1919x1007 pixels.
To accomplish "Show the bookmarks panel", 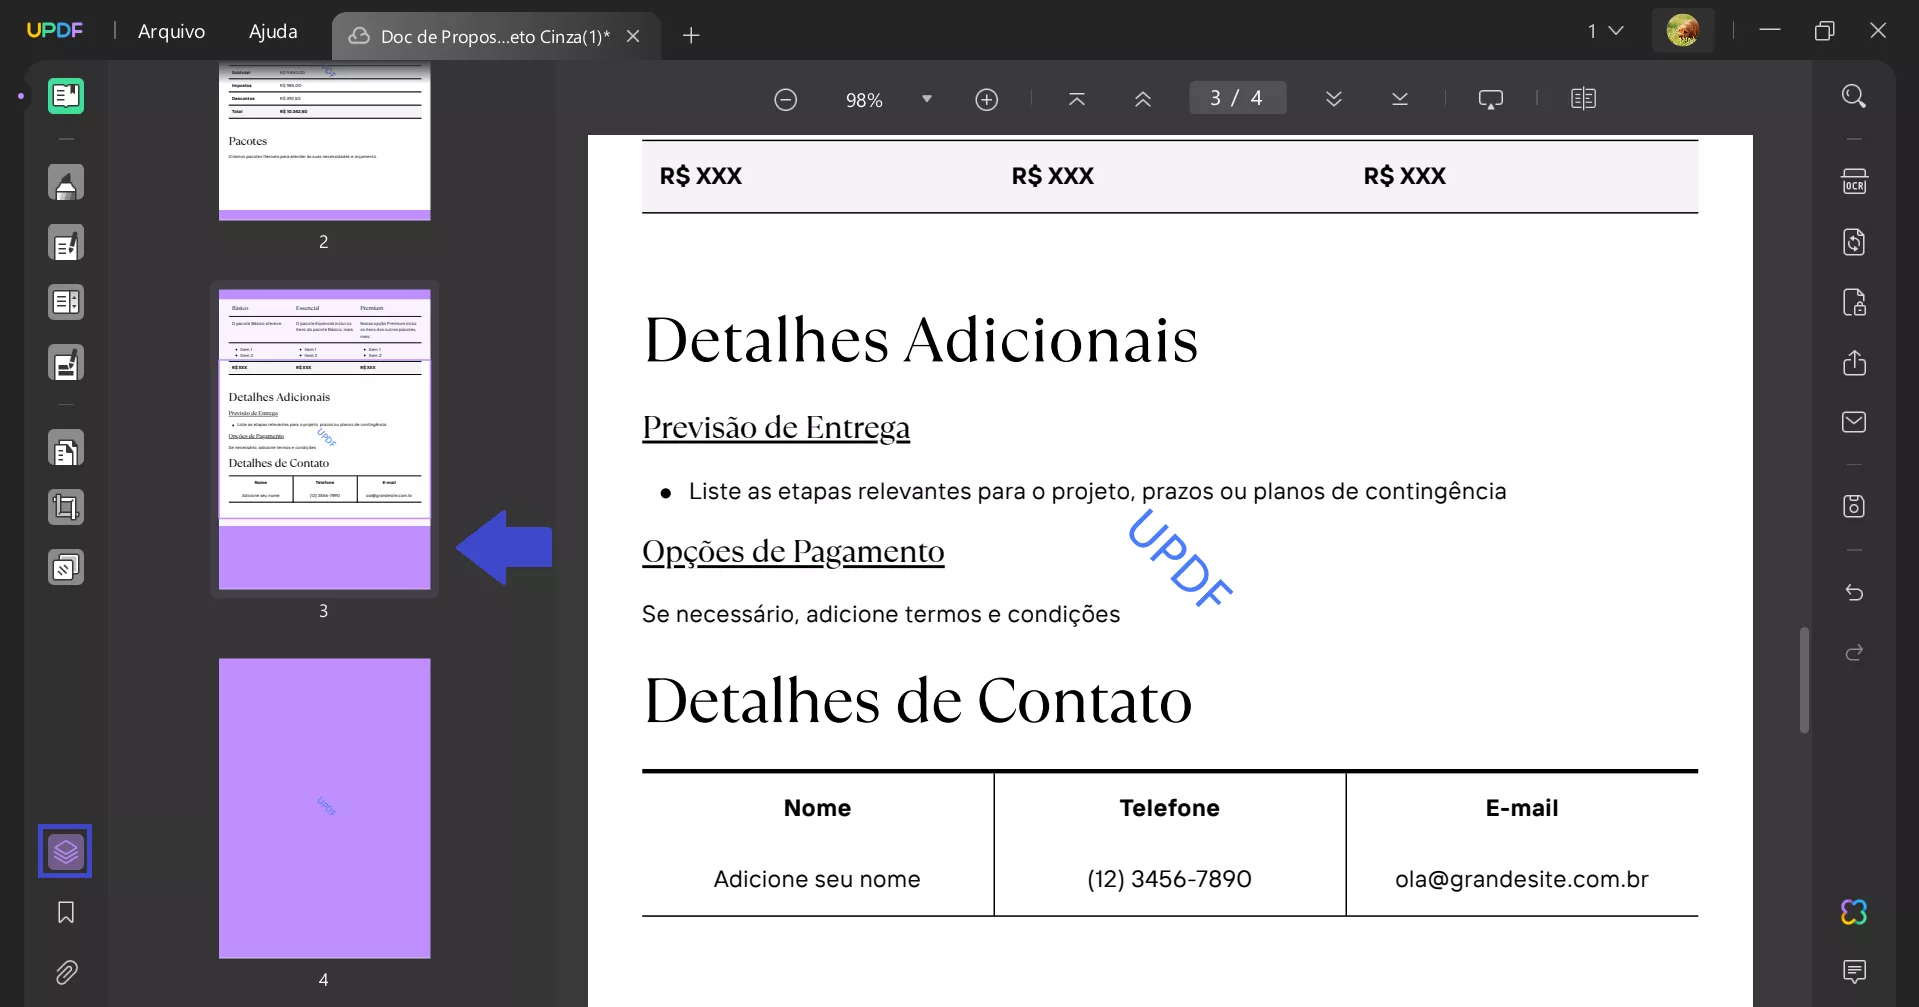I will [65, 912].
